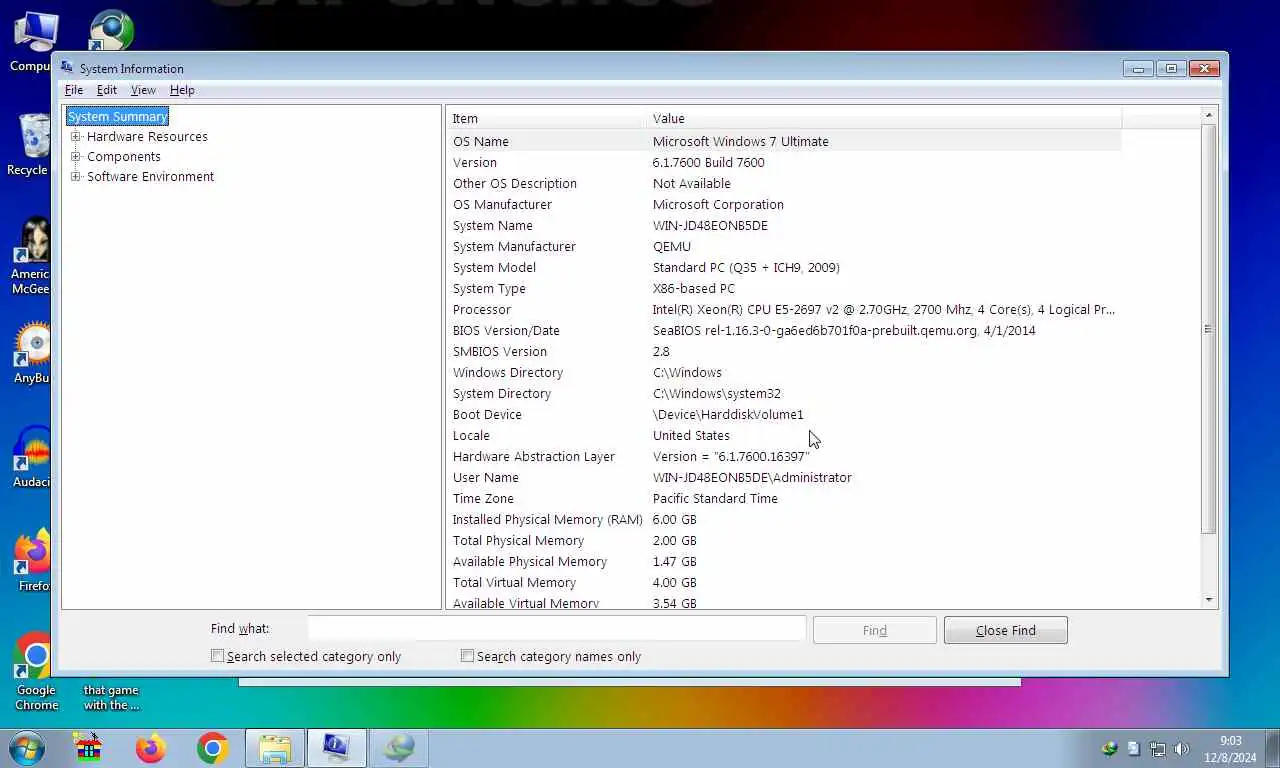The height and width of the screenshot is (768, 1280).
Task: Select the BIOS Version/Date row
Action: click(x=783, y=330)
